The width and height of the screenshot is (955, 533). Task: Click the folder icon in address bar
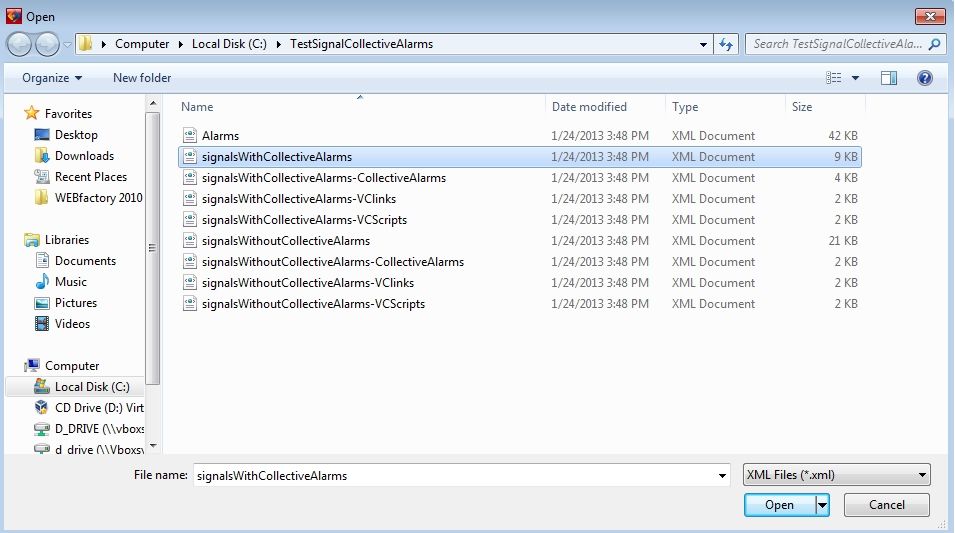(86, 44)
